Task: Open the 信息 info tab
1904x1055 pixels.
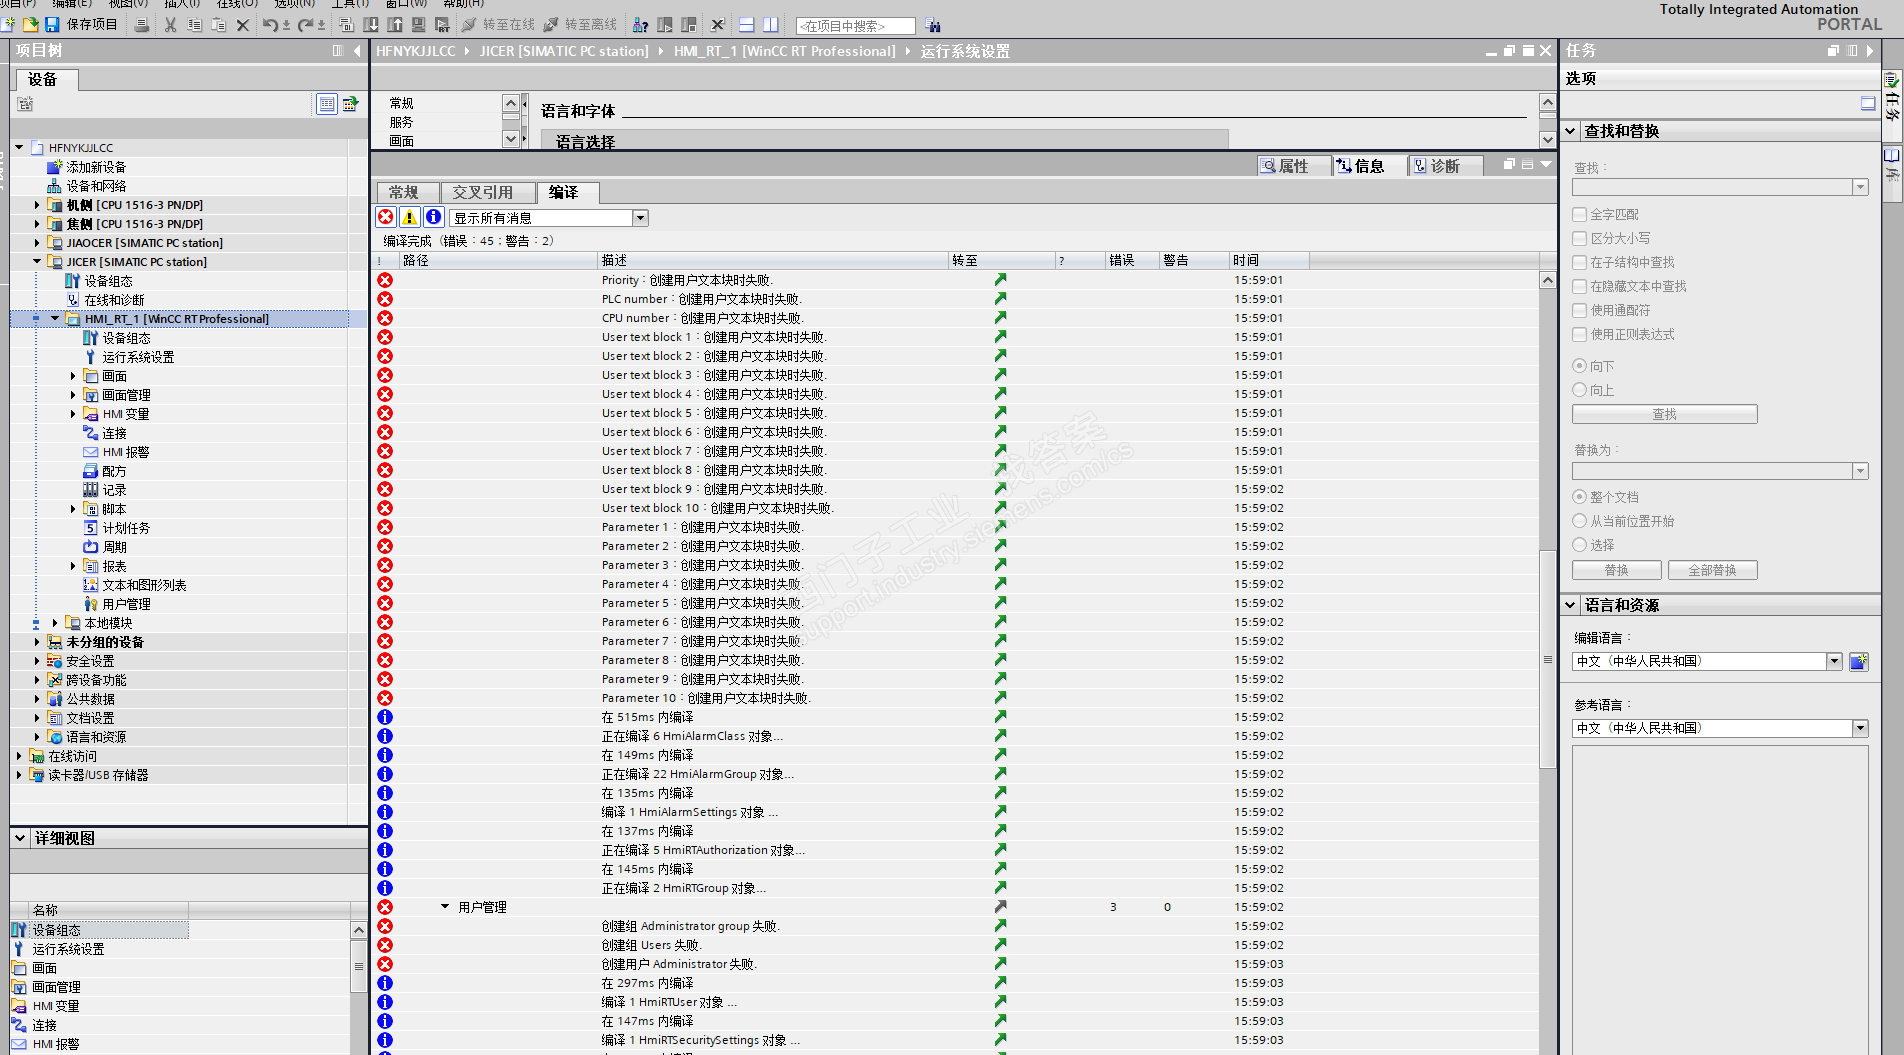Action: pyautogui.click(x=1368, y=166)
